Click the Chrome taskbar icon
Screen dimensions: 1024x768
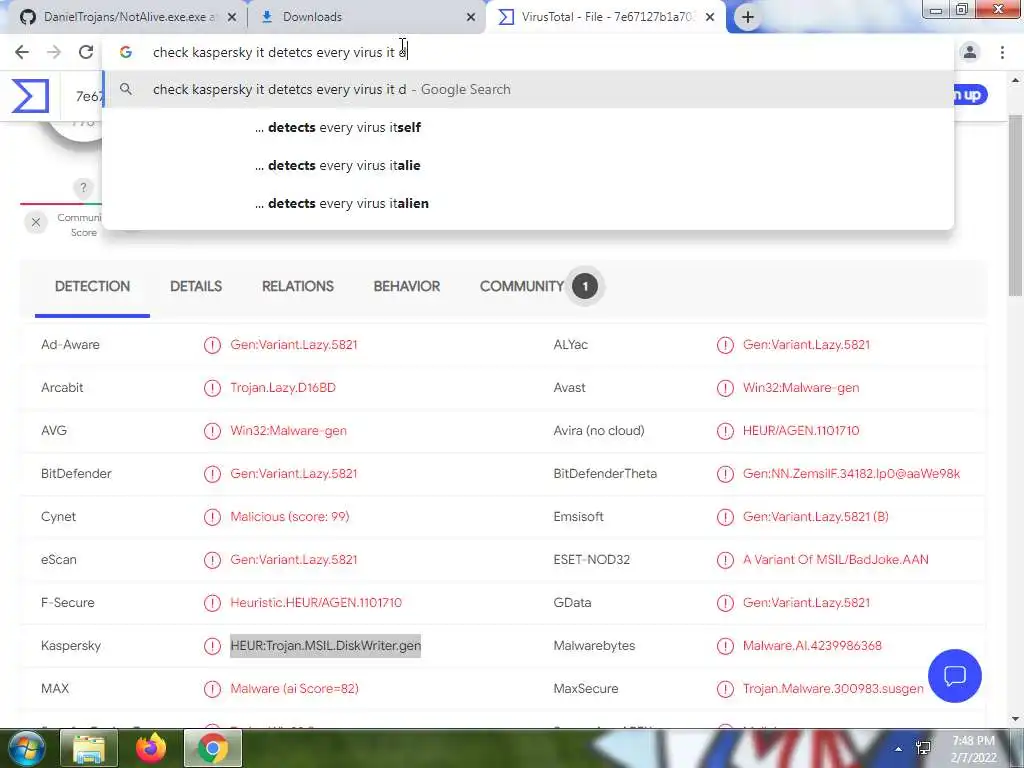(x=213, y=748)
